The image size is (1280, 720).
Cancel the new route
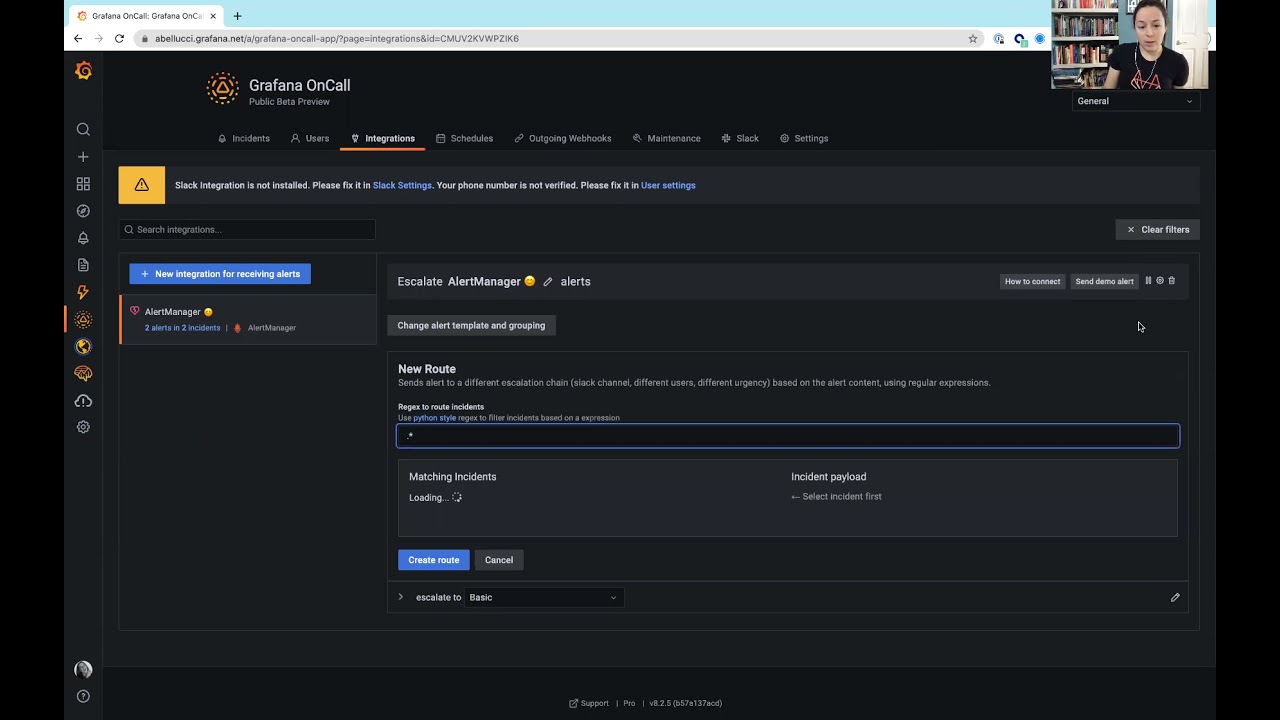(499, 560)
